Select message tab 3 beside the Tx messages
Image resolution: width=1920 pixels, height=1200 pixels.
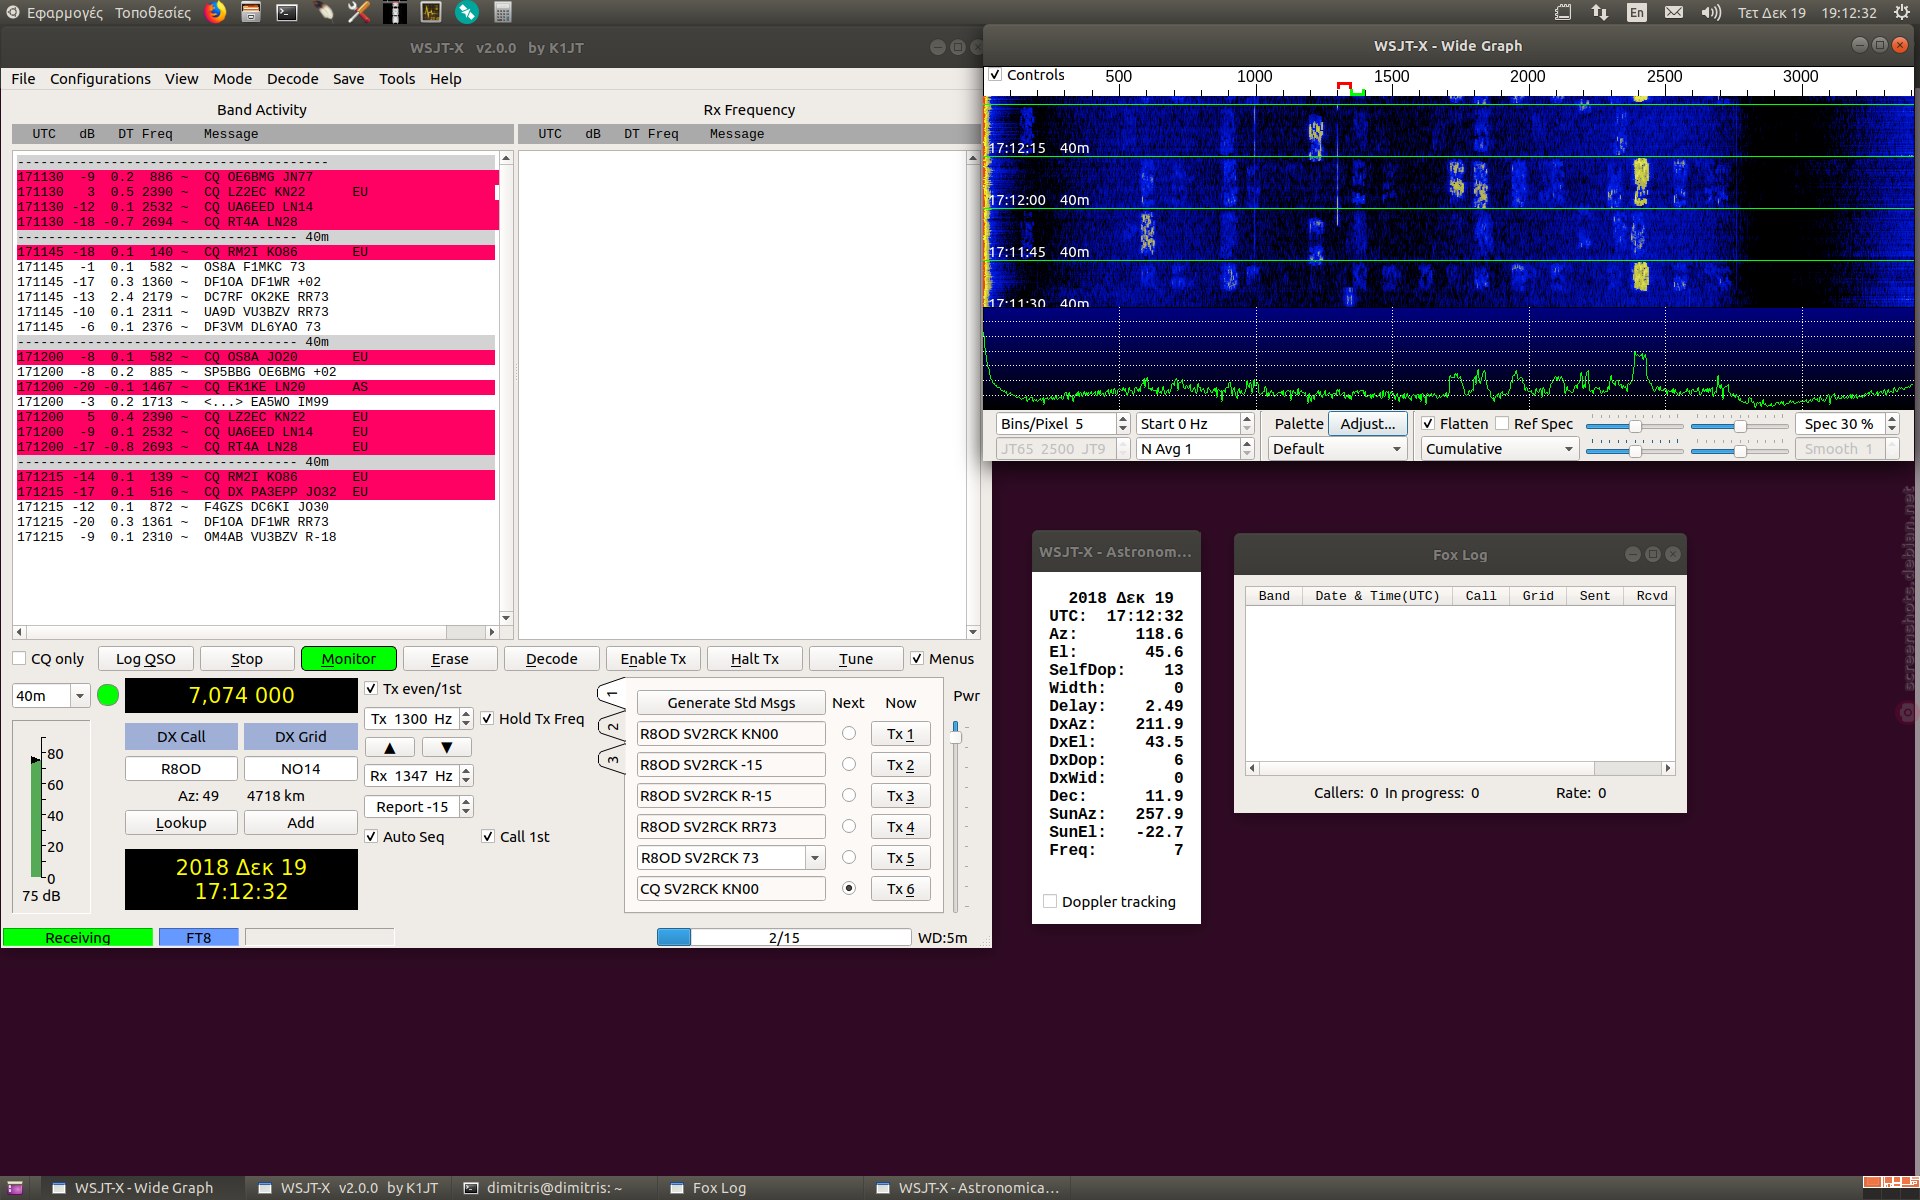pos(612,761)
